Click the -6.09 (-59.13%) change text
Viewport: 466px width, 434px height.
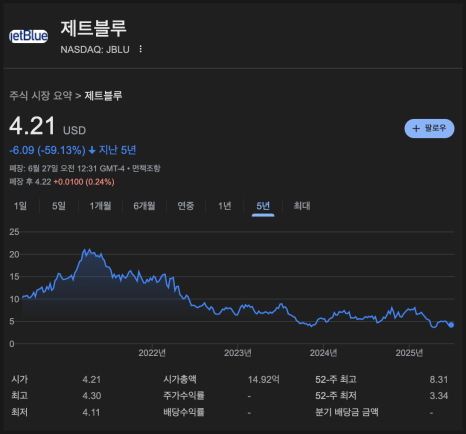(47, 150)
